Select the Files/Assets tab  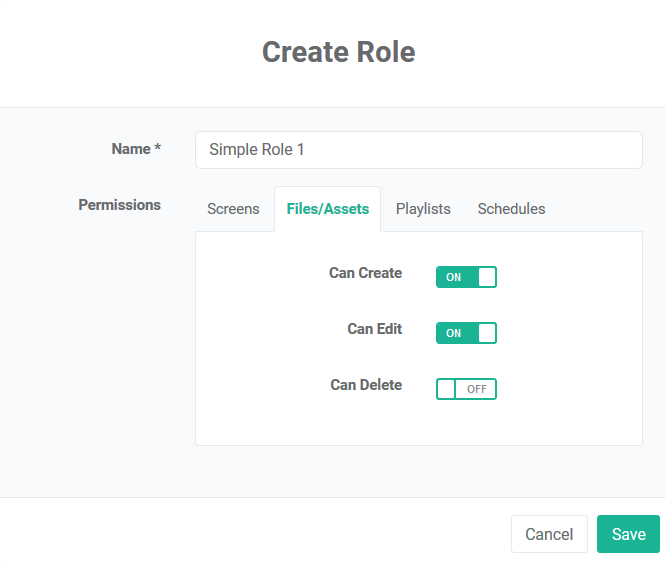(327, 209)
